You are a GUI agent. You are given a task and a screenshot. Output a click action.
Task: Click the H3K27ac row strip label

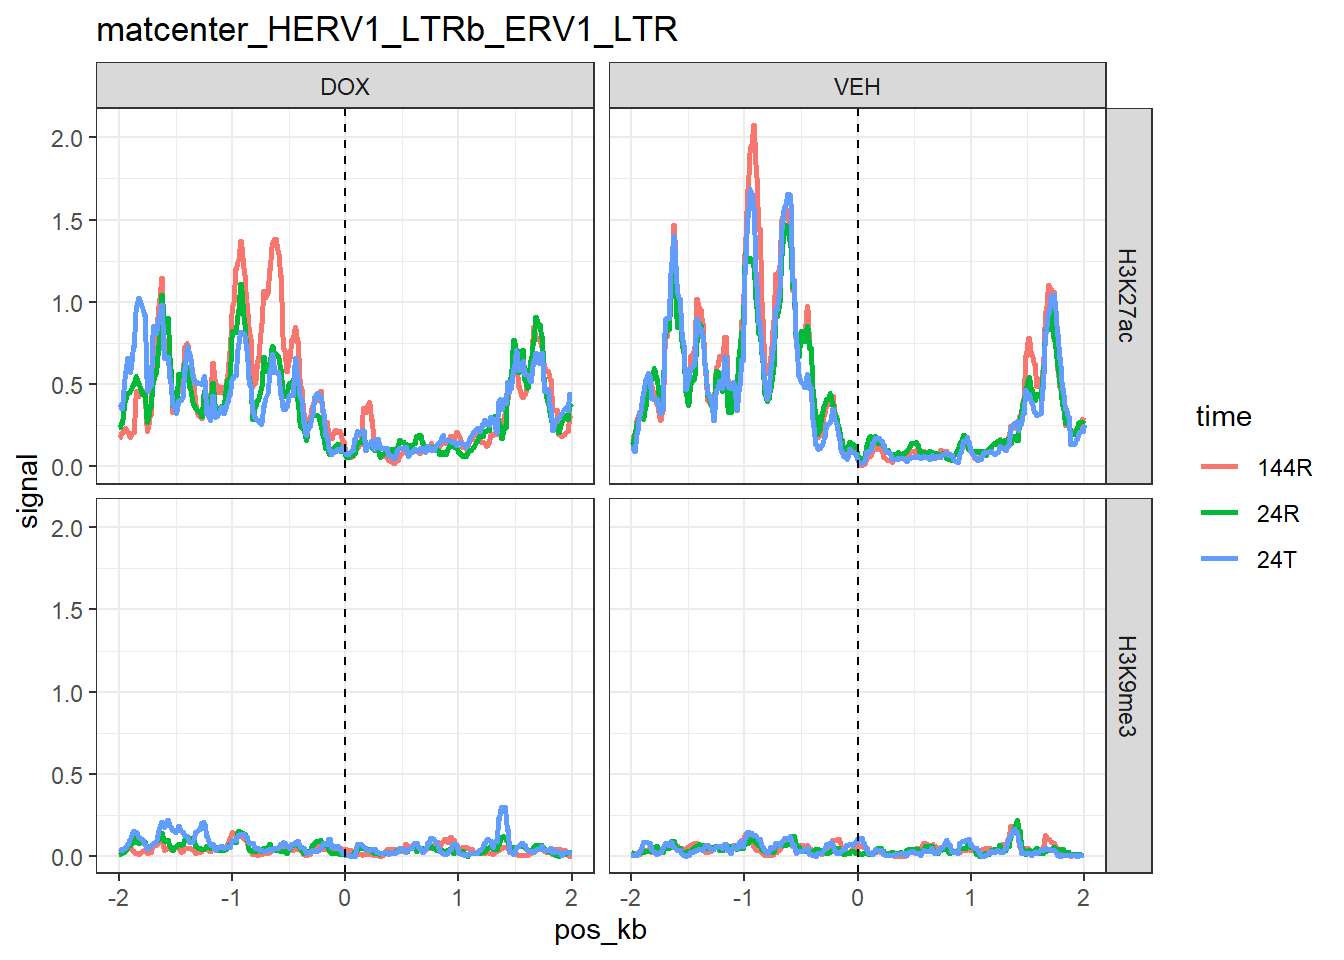(1128, 296)
